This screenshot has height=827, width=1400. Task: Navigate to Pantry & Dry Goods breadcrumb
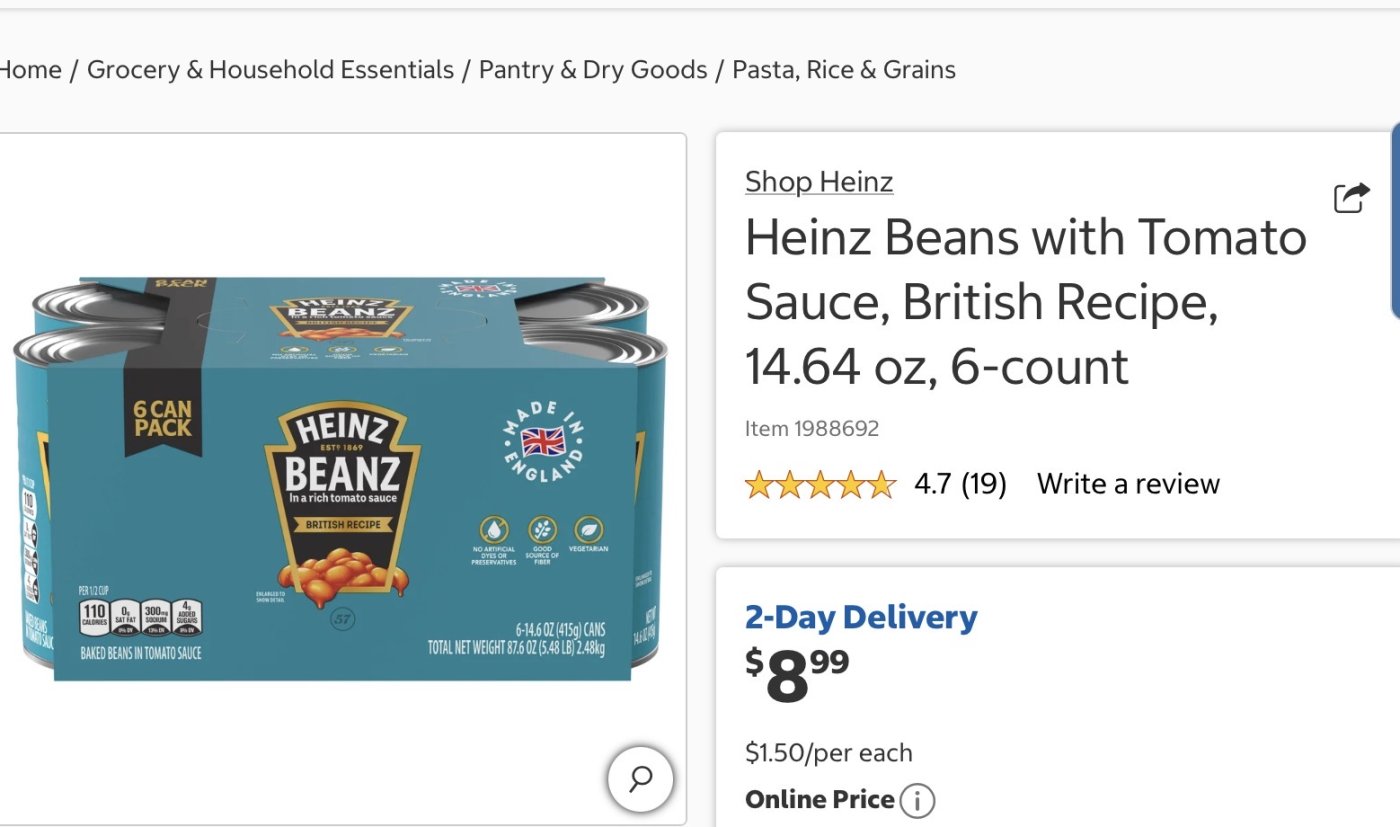592,70
